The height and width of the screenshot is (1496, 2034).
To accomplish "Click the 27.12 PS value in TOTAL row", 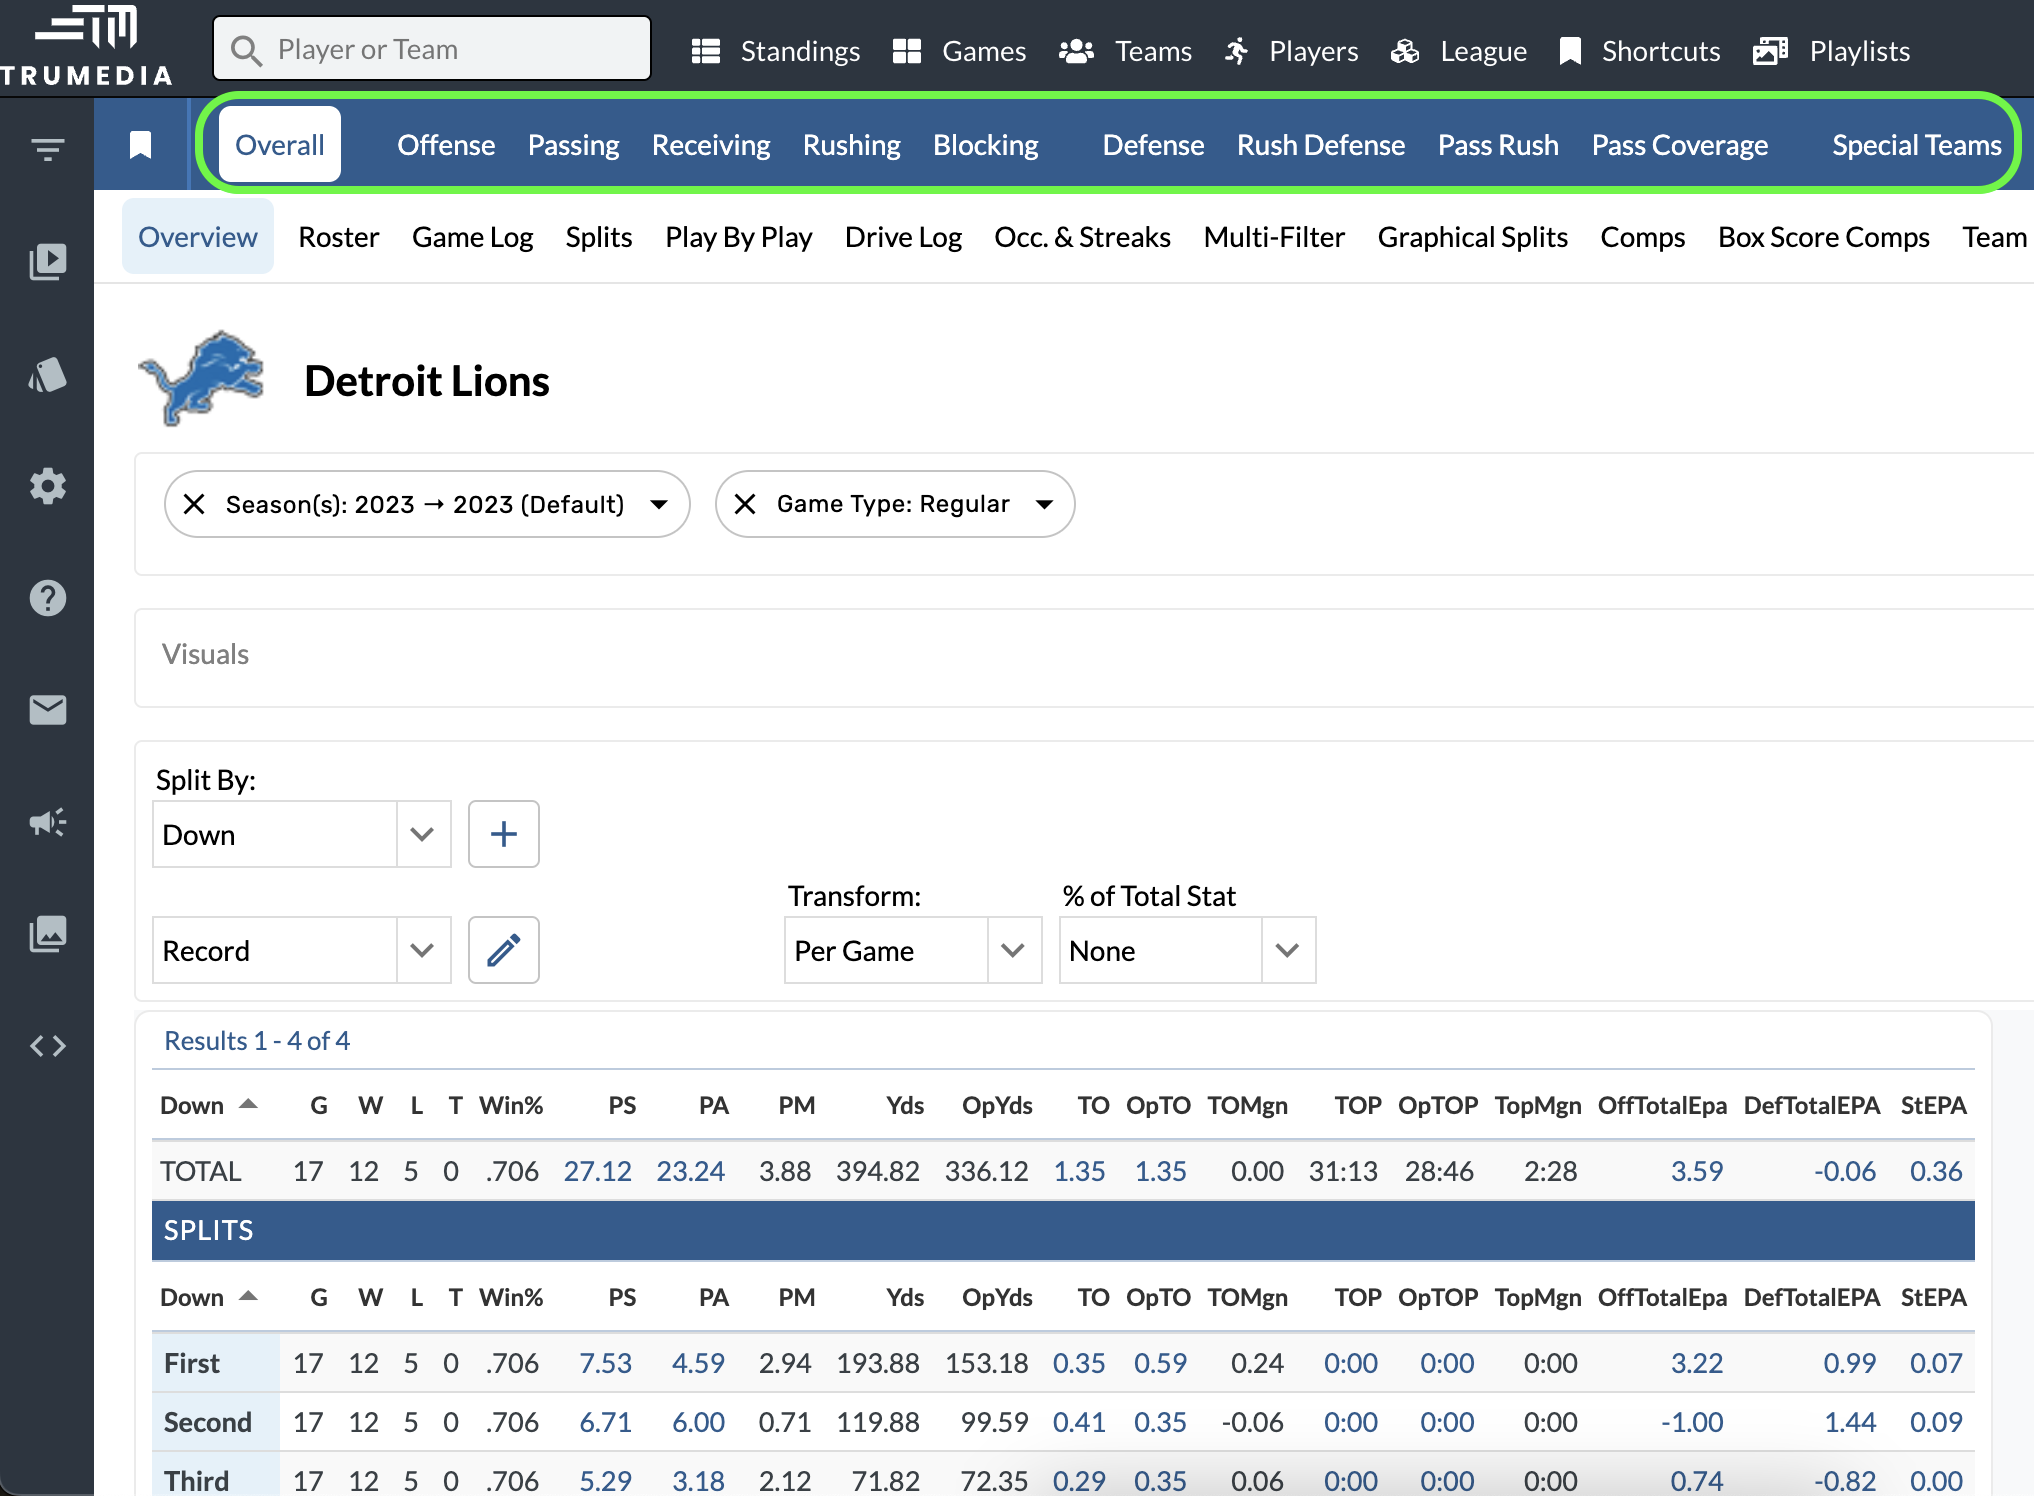I will coord(597,1171).
